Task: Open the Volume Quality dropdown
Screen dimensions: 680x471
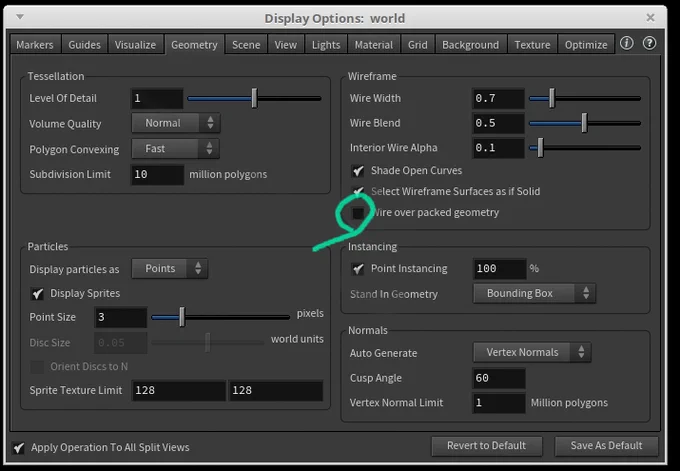Action: coord(176,123)
